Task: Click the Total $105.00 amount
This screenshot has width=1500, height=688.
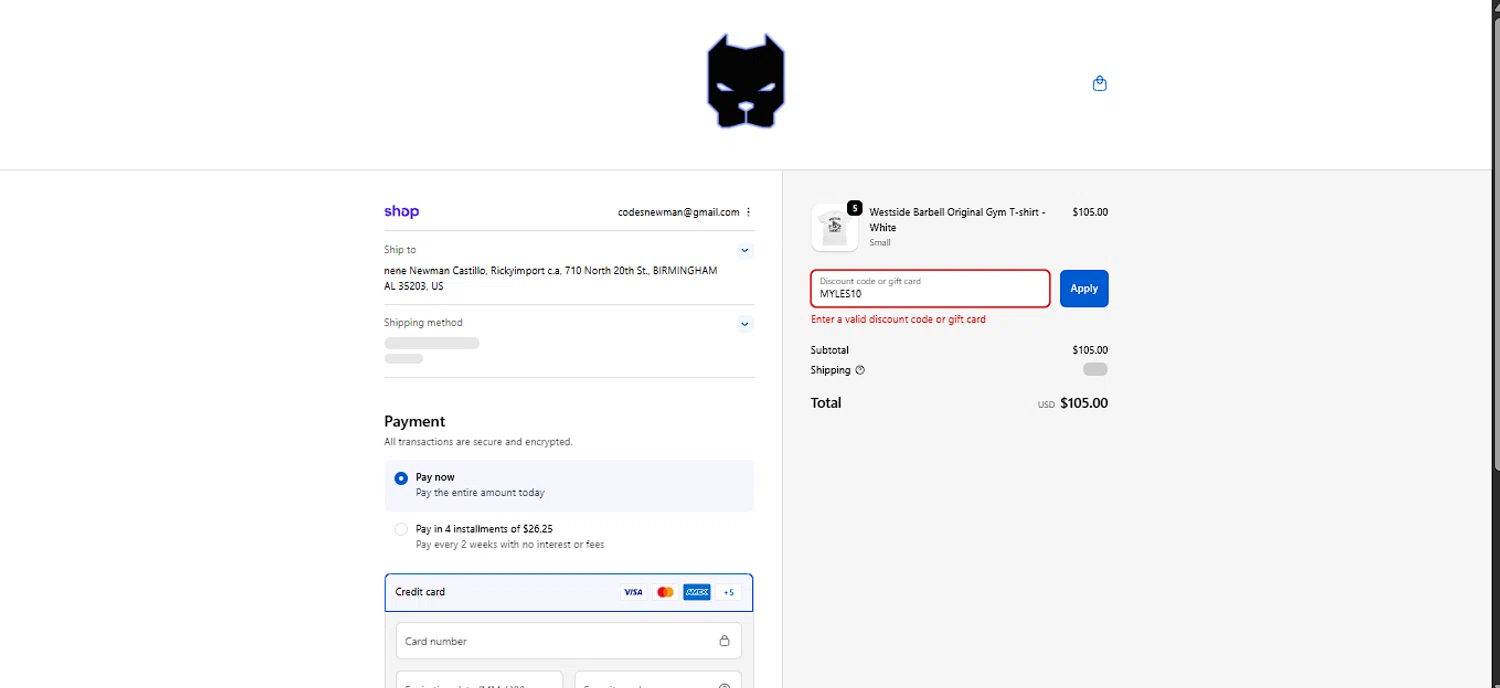Action: coord(1084,403)
